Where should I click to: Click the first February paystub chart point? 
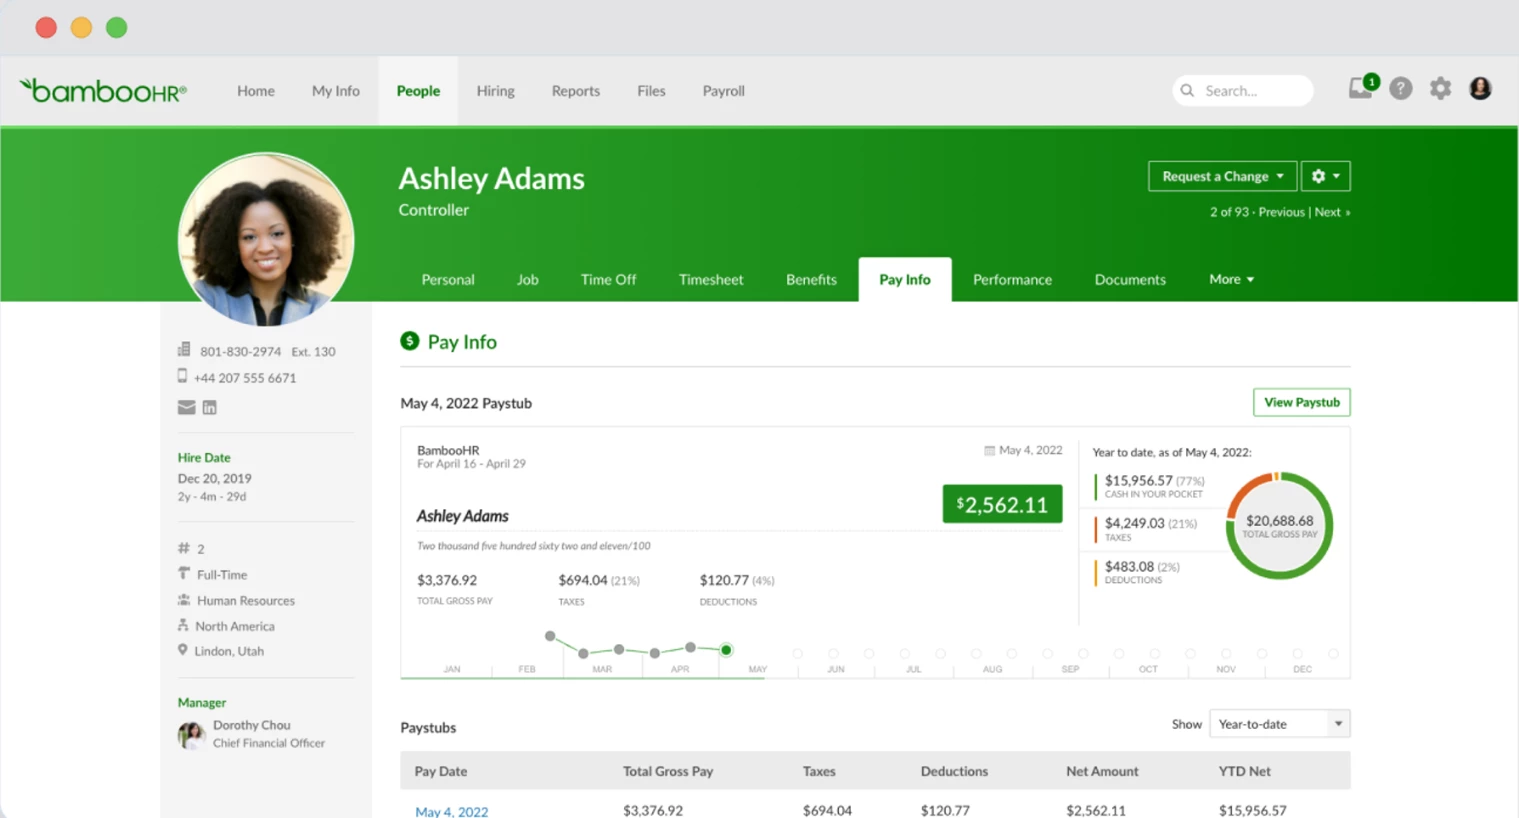pos(550,636)
